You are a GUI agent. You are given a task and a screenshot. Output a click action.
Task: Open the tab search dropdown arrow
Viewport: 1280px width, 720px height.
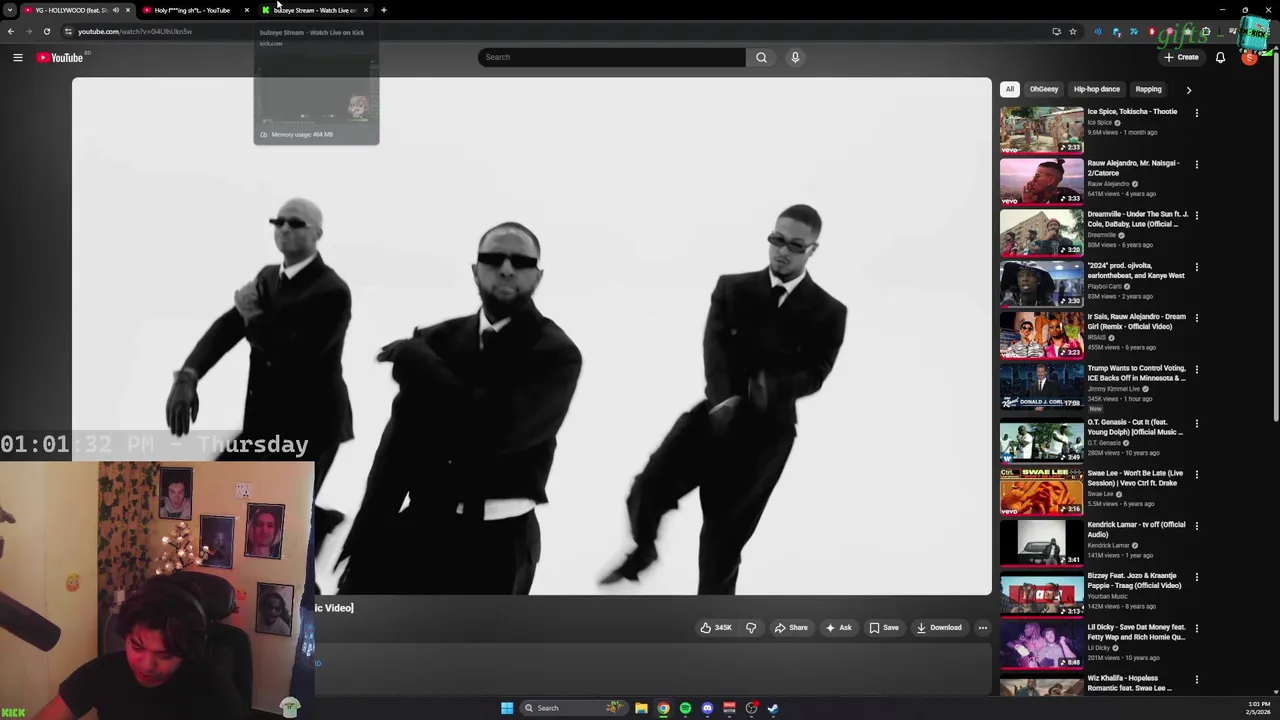click(10, 10)
